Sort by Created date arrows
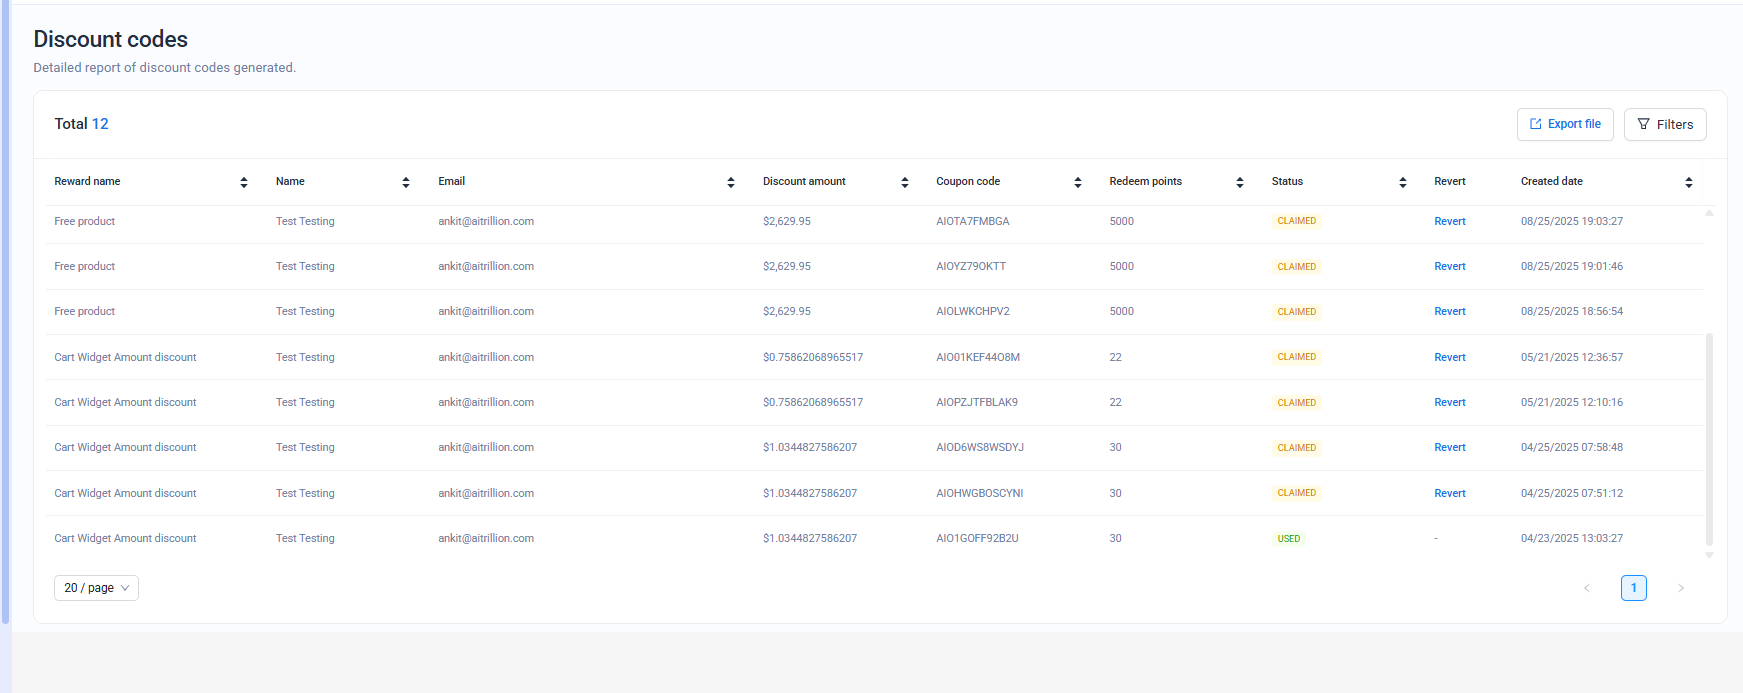 [1689, 182]
